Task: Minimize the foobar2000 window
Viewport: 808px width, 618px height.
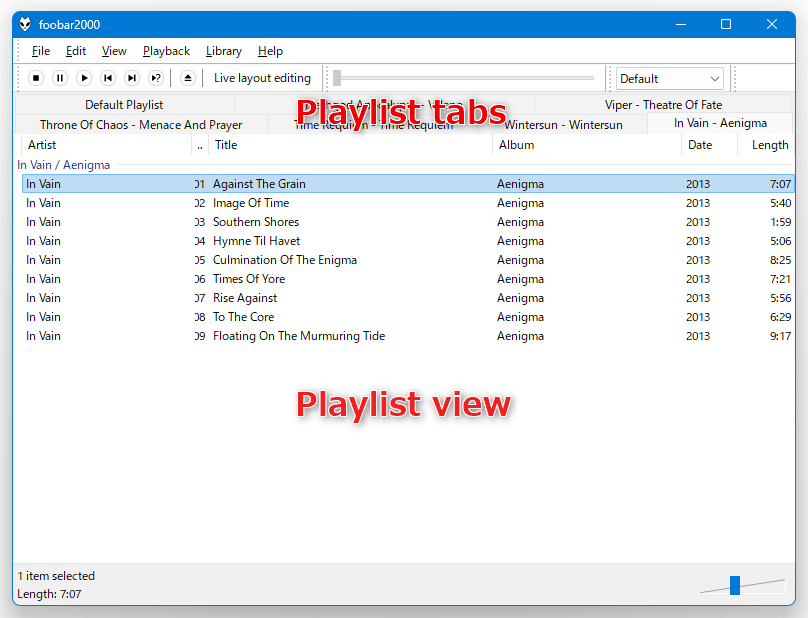Action: [681, 24]
